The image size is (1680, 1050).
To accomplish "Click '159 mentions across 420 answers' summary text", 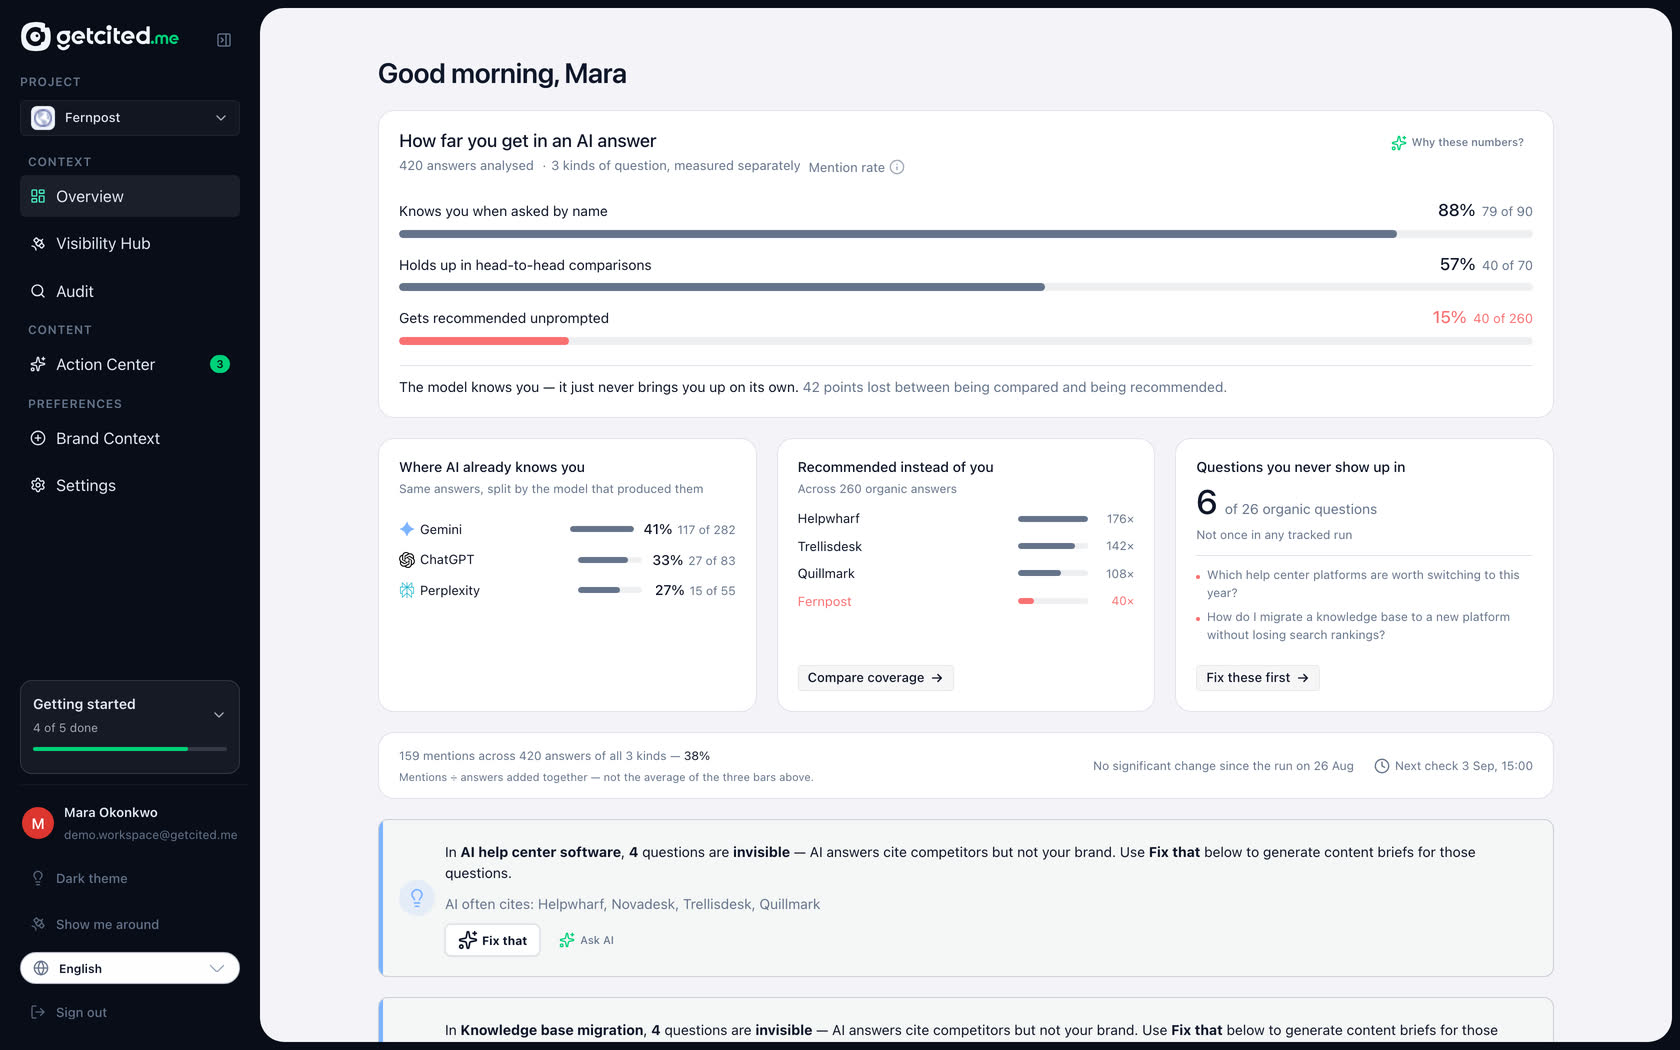I will click(554, 756).
